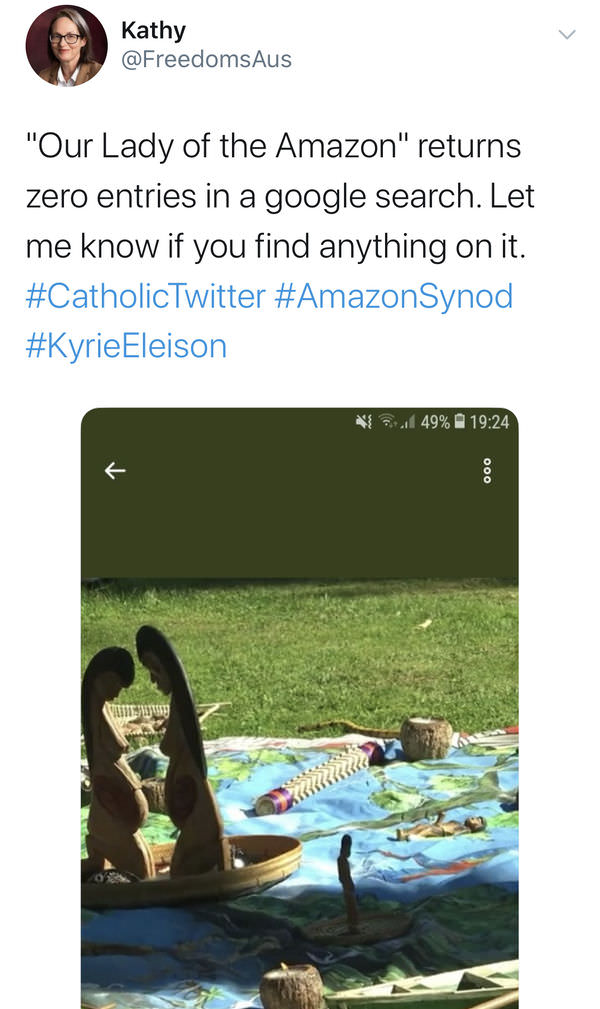Open the tweet text about Our Lady of the Amazon
This screenshot has height=1009, width=600.
pyautogui.click(x=280, y=196)
